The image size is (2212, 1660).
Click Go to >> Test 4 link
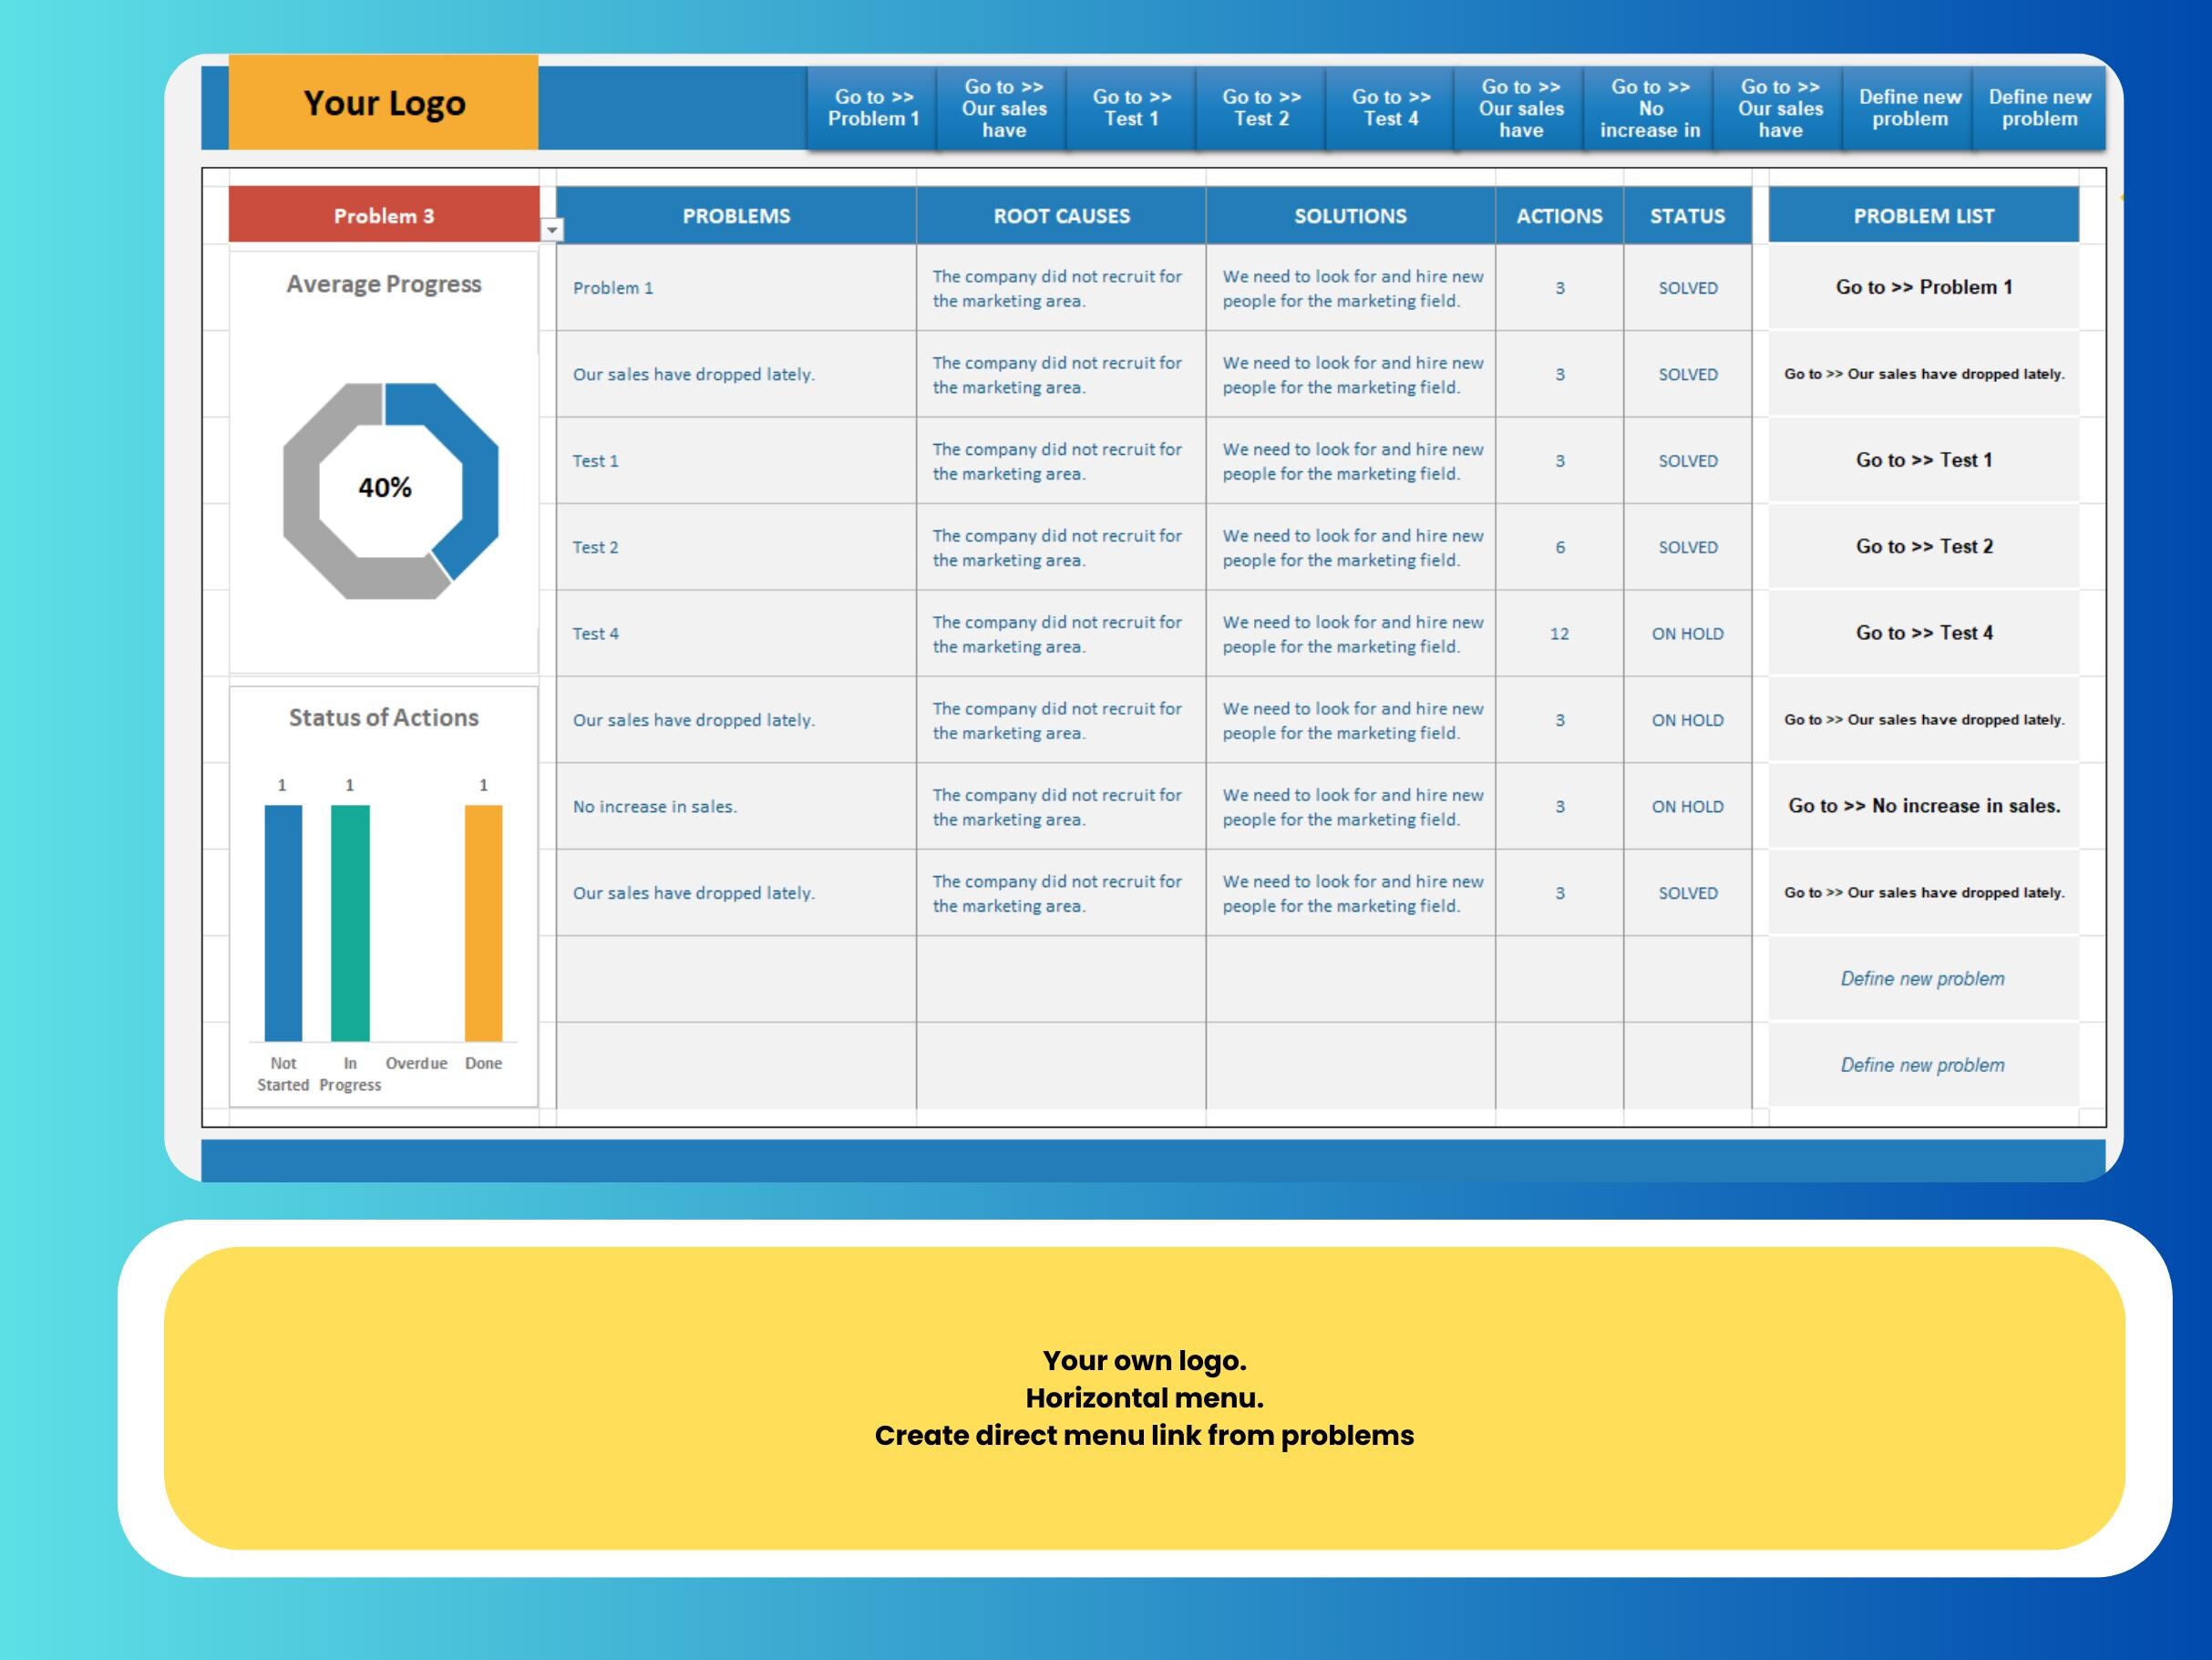(1922, 633)
